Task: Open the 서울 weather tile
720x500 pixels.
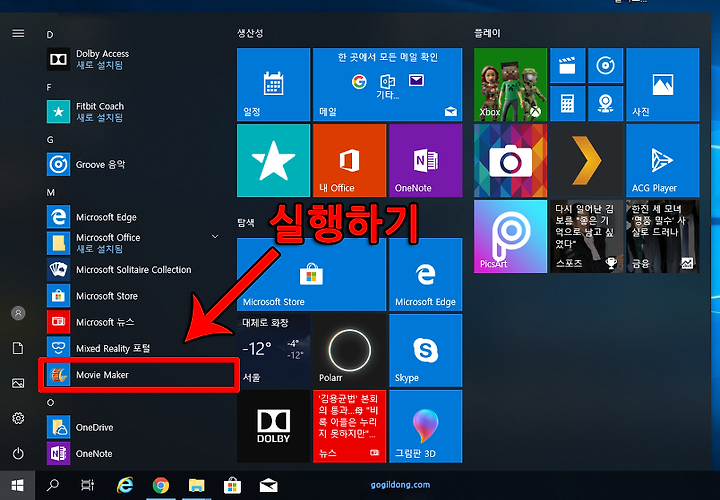Action: (x=273, y=350)
